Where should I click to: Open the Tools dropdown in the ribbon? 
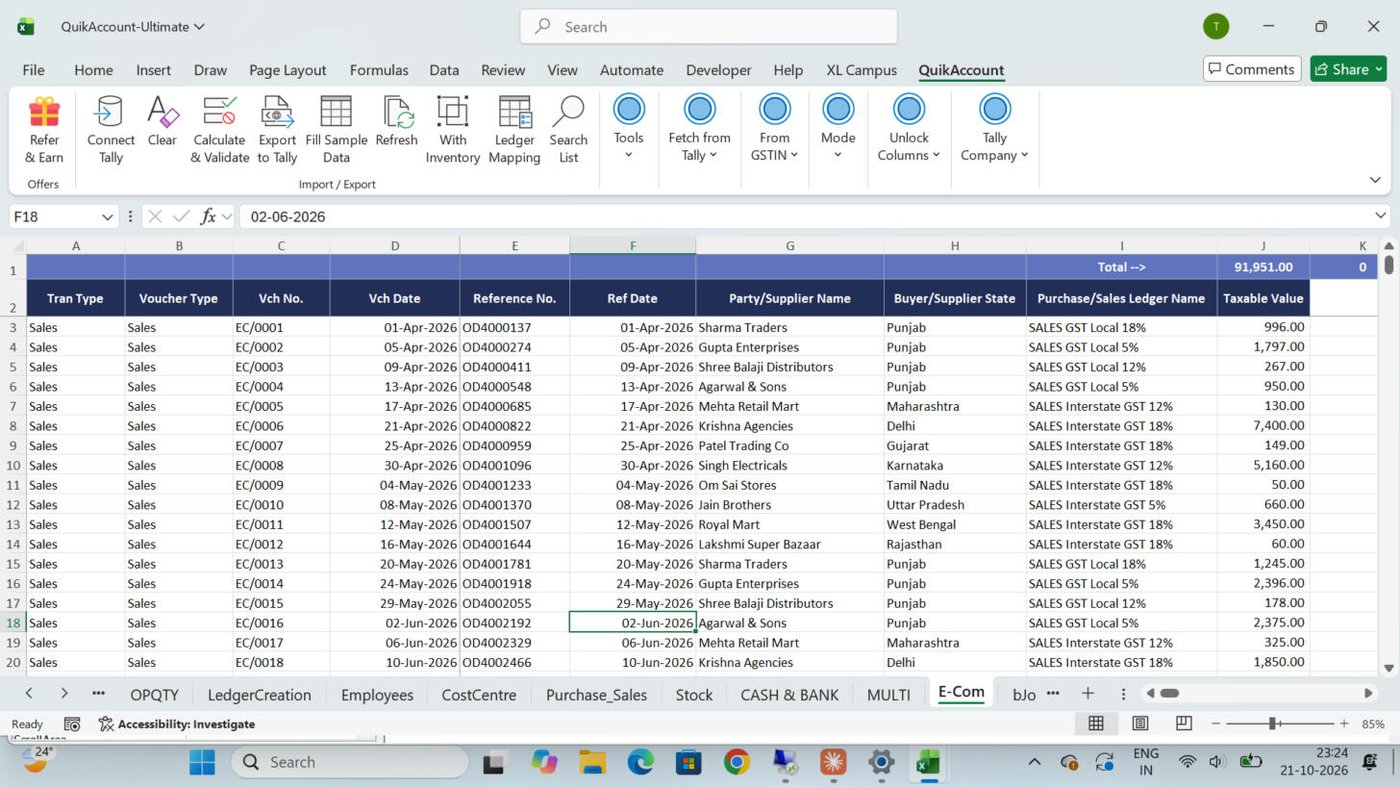coord(628,128)
